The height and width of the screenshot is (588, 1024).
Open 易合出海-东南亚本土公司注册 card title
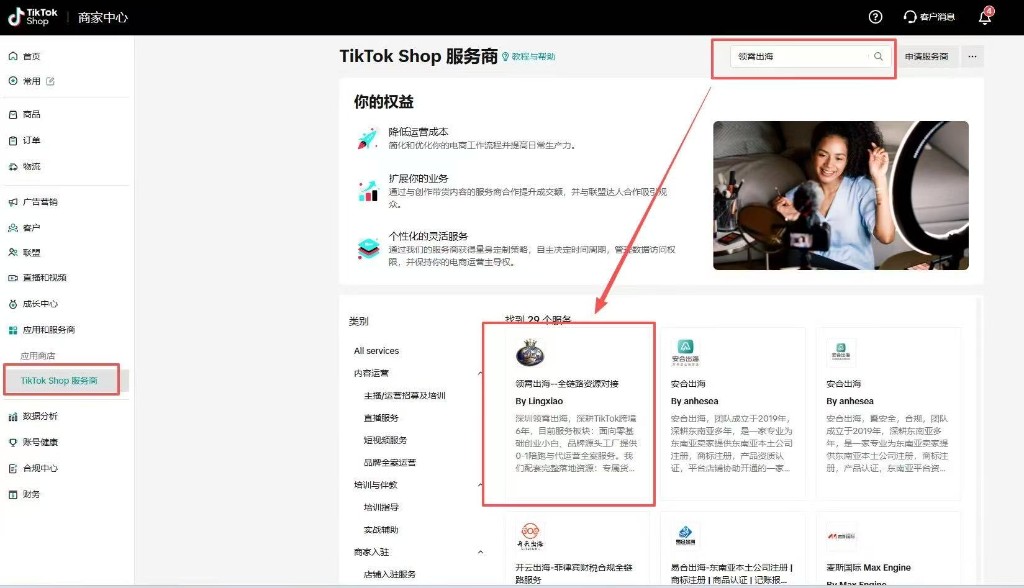point(731,573)
